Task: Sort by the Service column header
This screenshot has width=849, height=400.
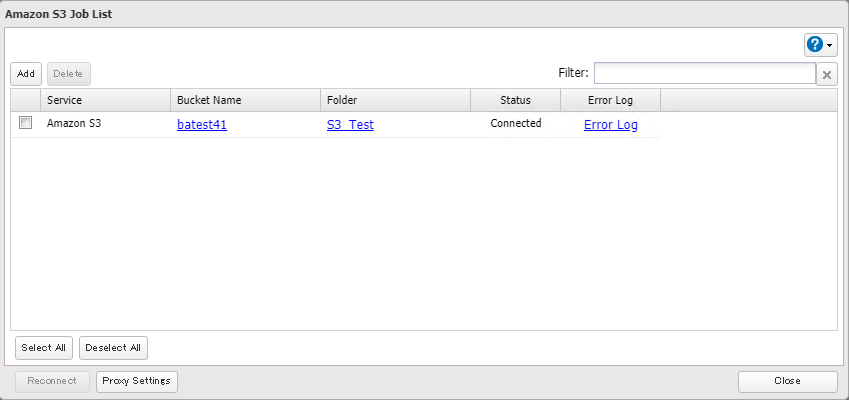Action: tap(105, 100)
